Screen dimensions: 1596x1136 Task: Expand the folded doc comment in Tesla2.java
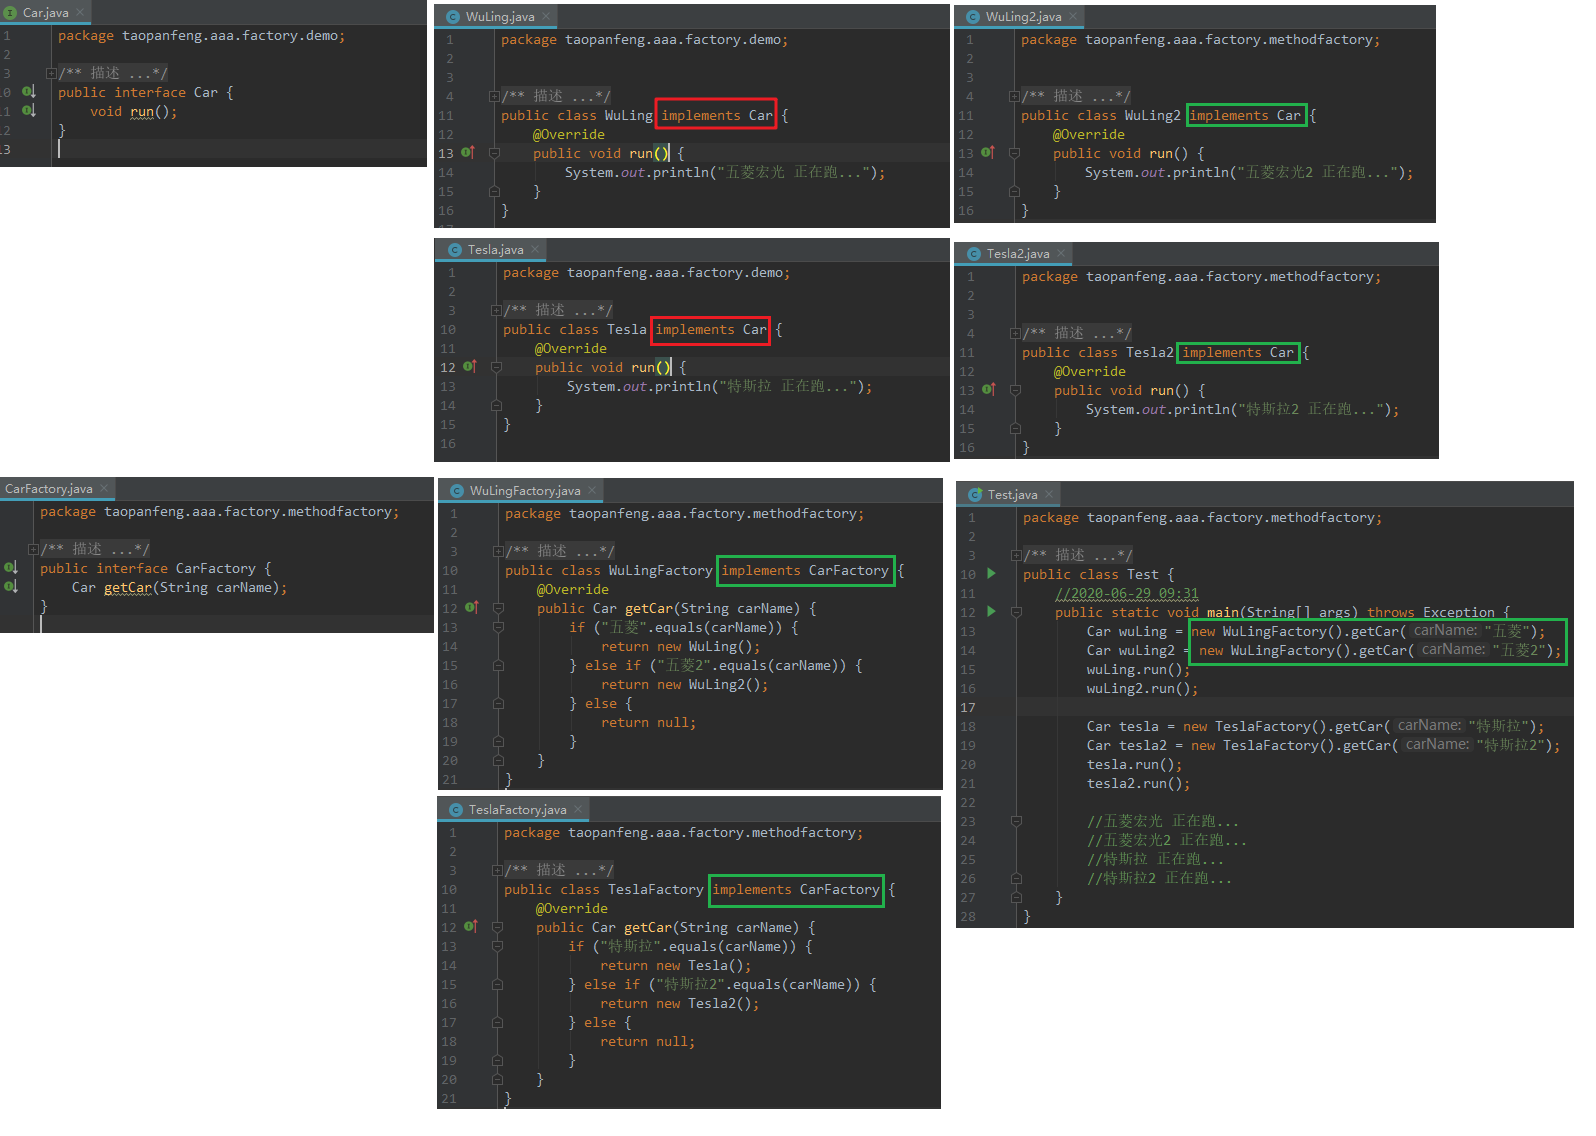tap(1015, 334)
